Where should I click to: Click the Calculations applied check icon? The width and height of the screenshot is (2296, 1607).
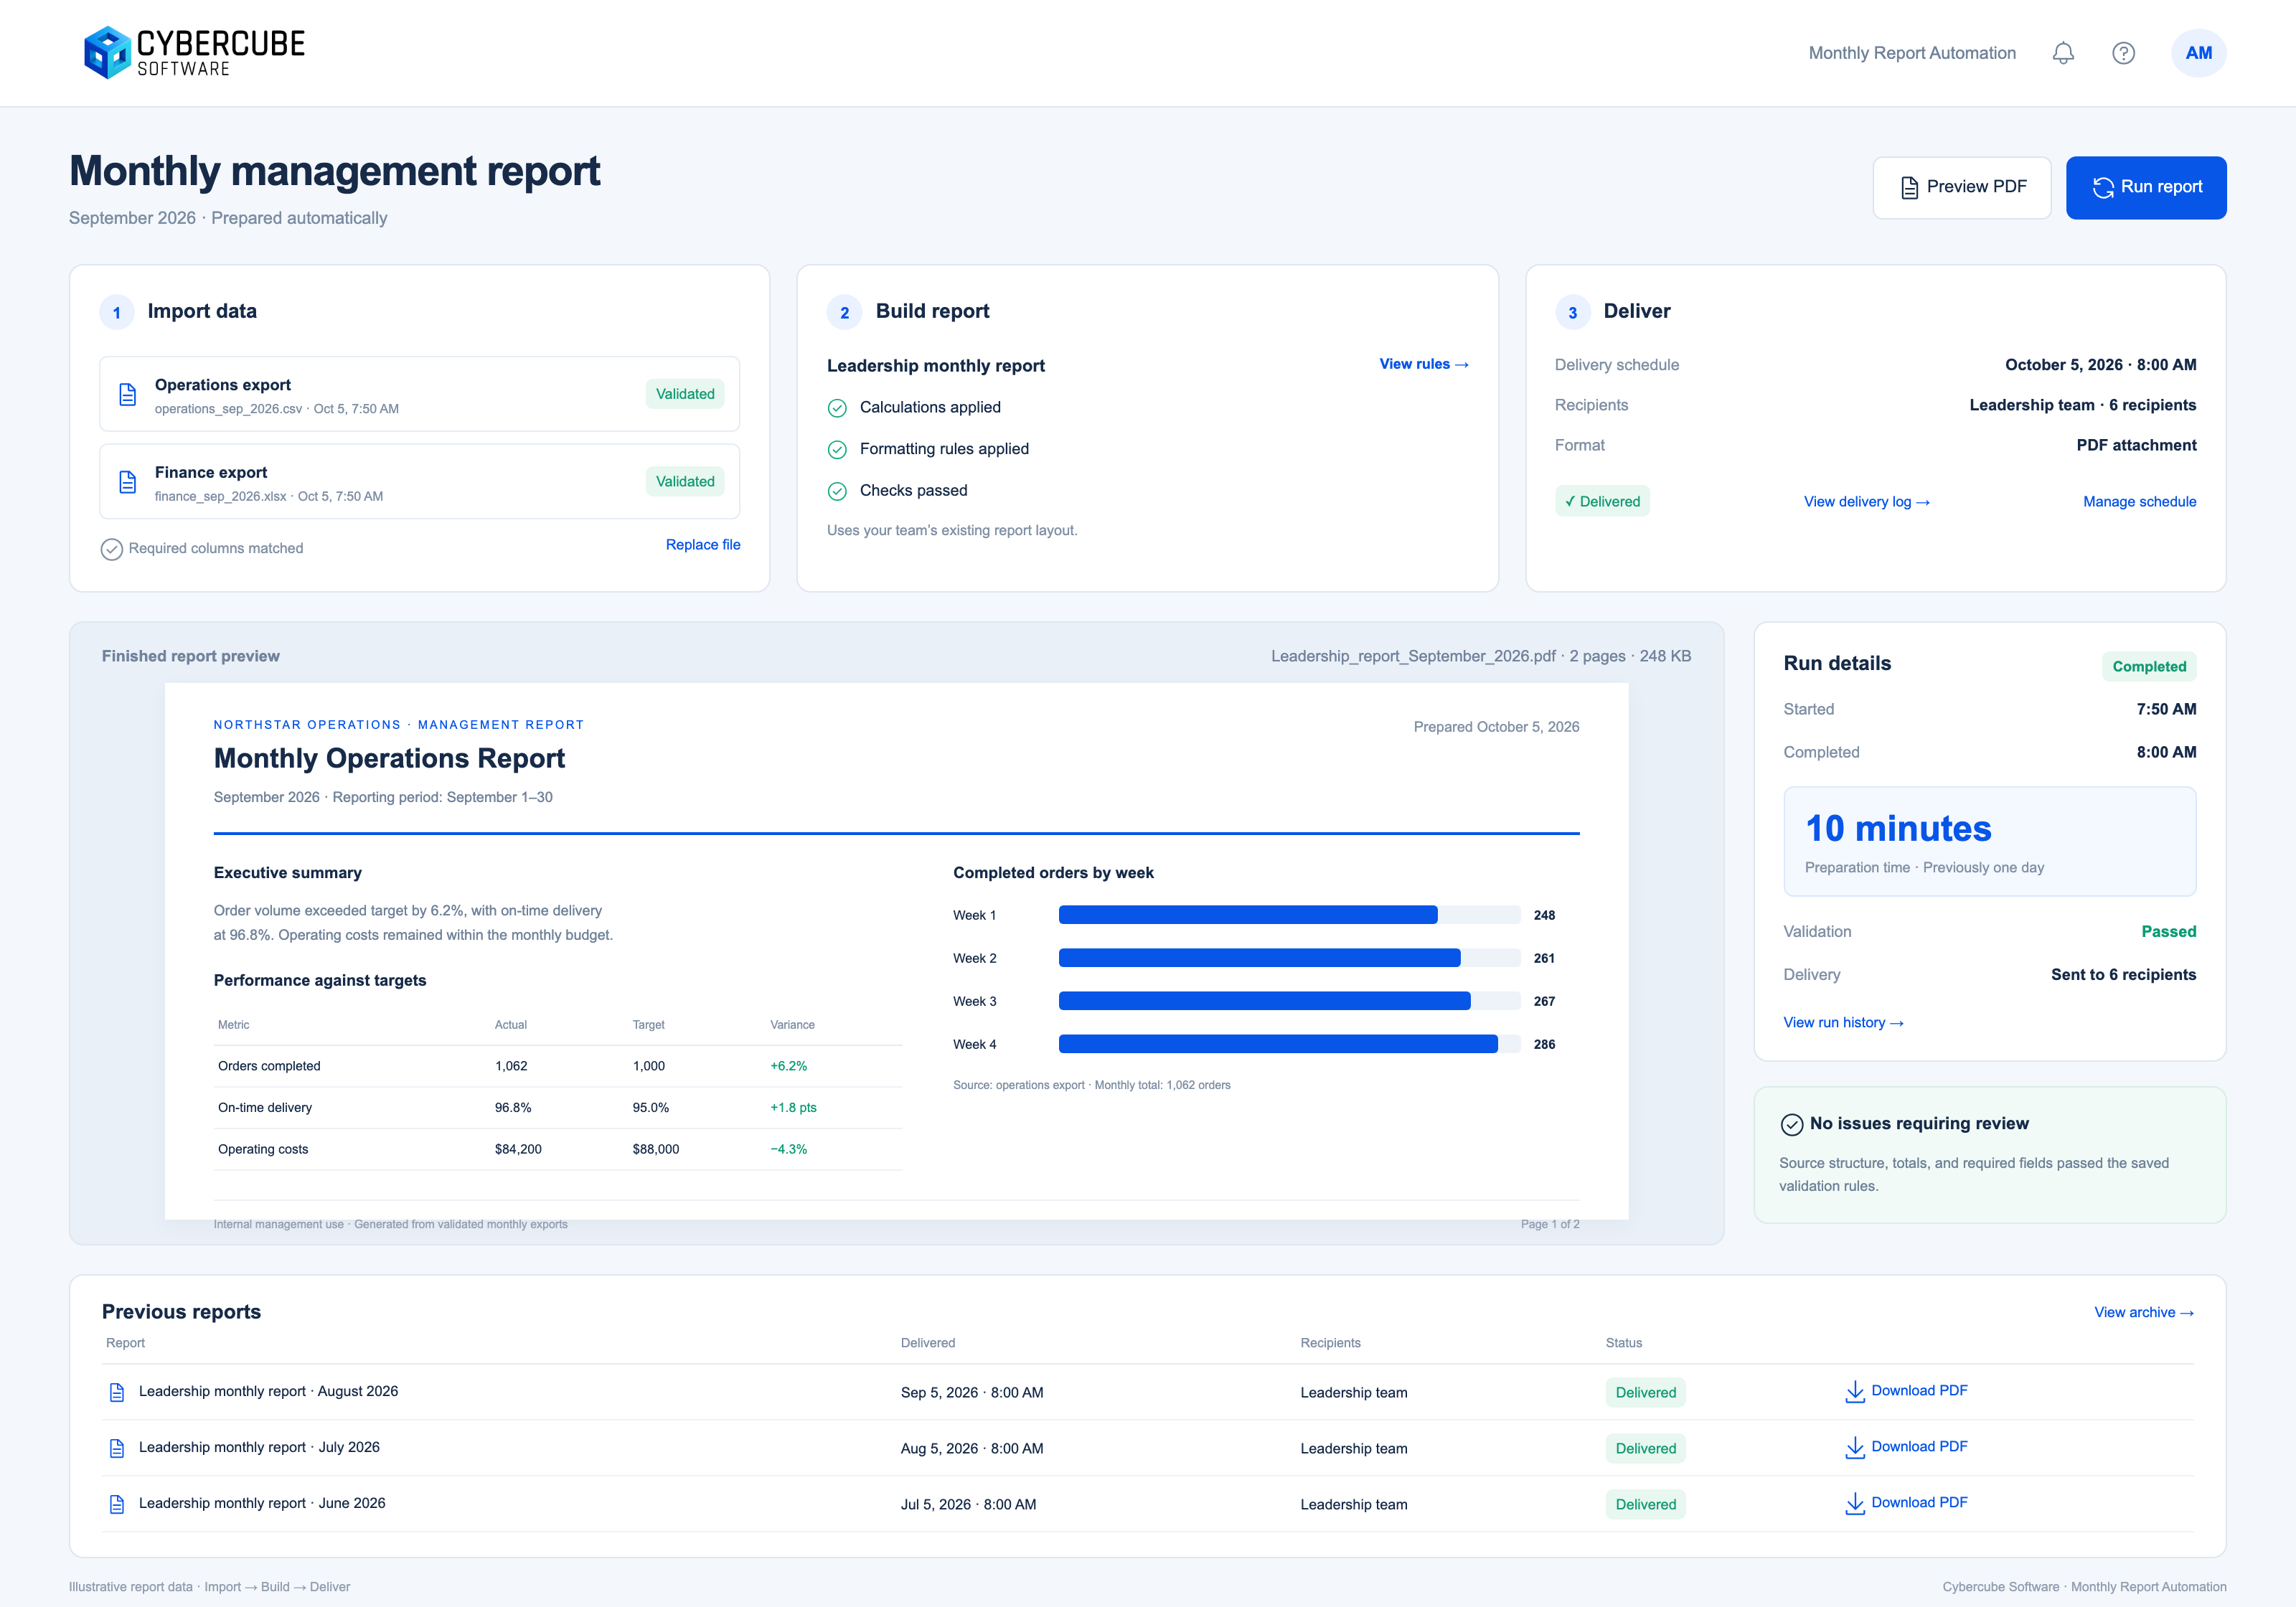tap(837, 408)
